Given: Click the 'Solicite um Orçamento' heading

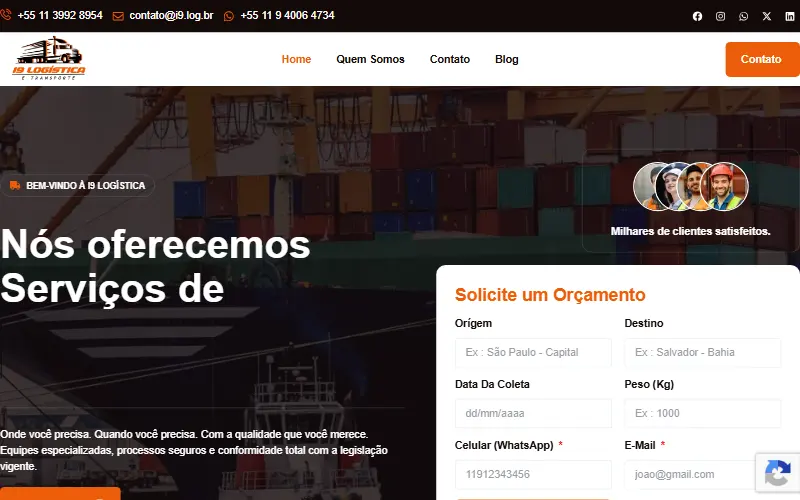Looking at the screenshot, I should point(550,294).
